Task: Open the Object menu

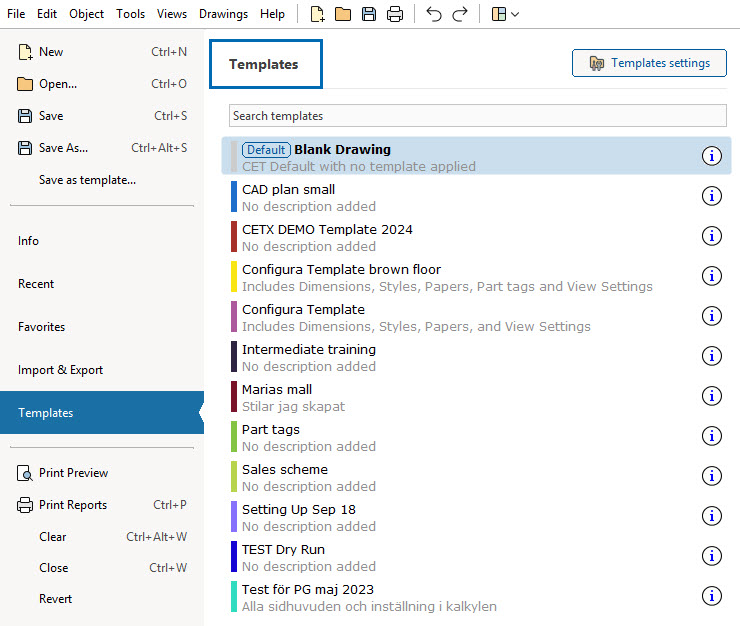Action: (x=86, y=14)
